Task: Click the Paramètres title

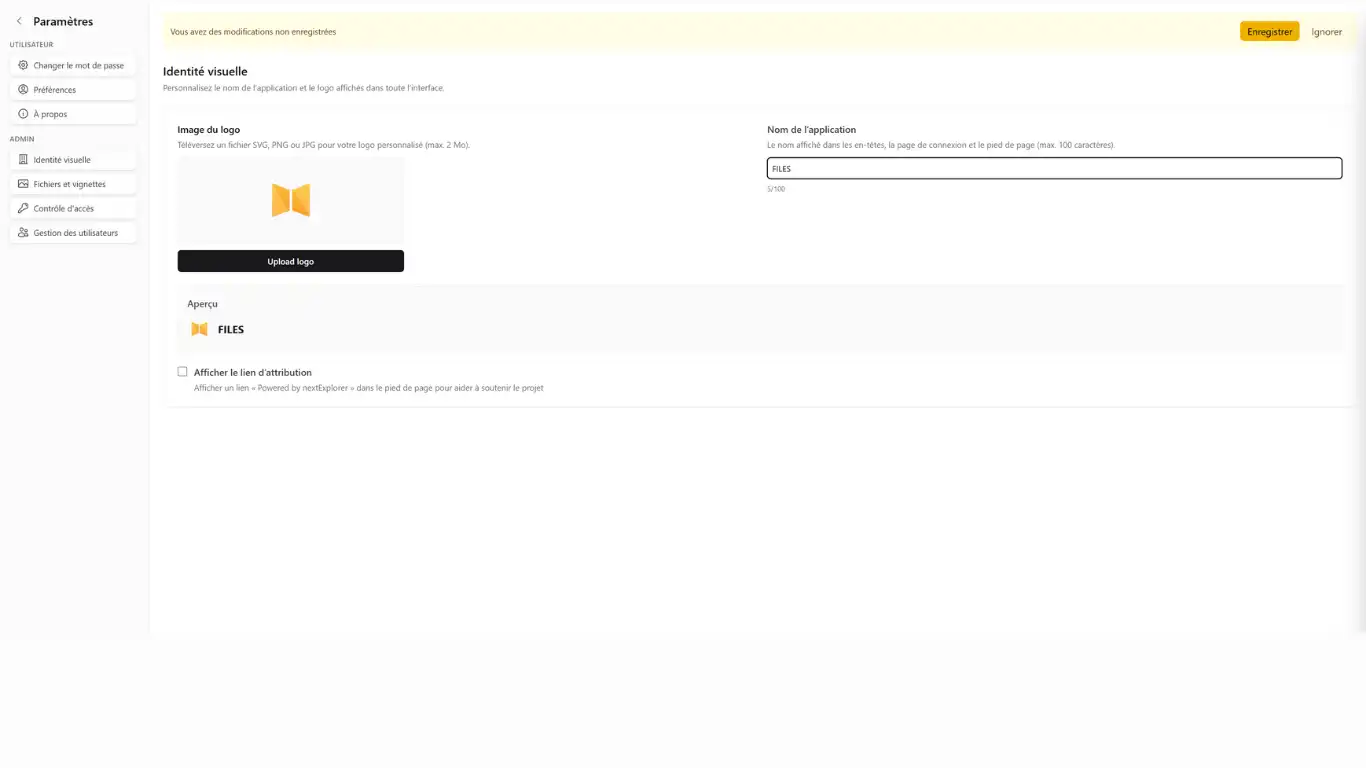Action: (63, 21)
